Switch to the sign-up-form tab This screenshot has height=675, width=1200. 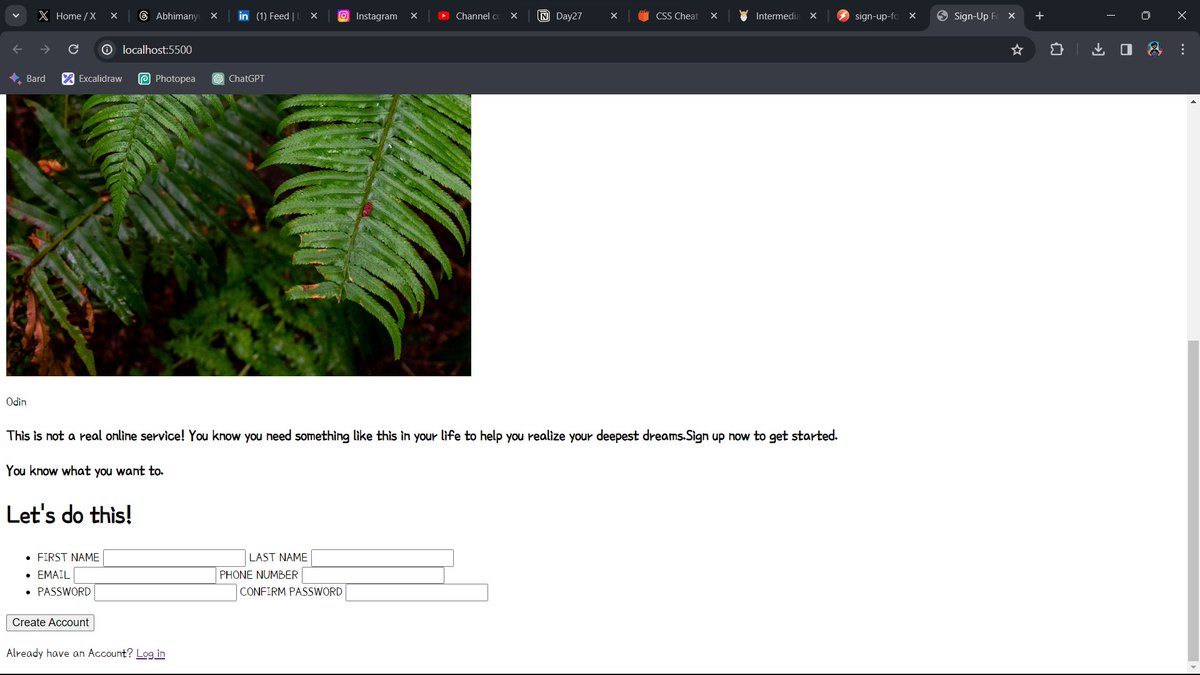point(878,16)
